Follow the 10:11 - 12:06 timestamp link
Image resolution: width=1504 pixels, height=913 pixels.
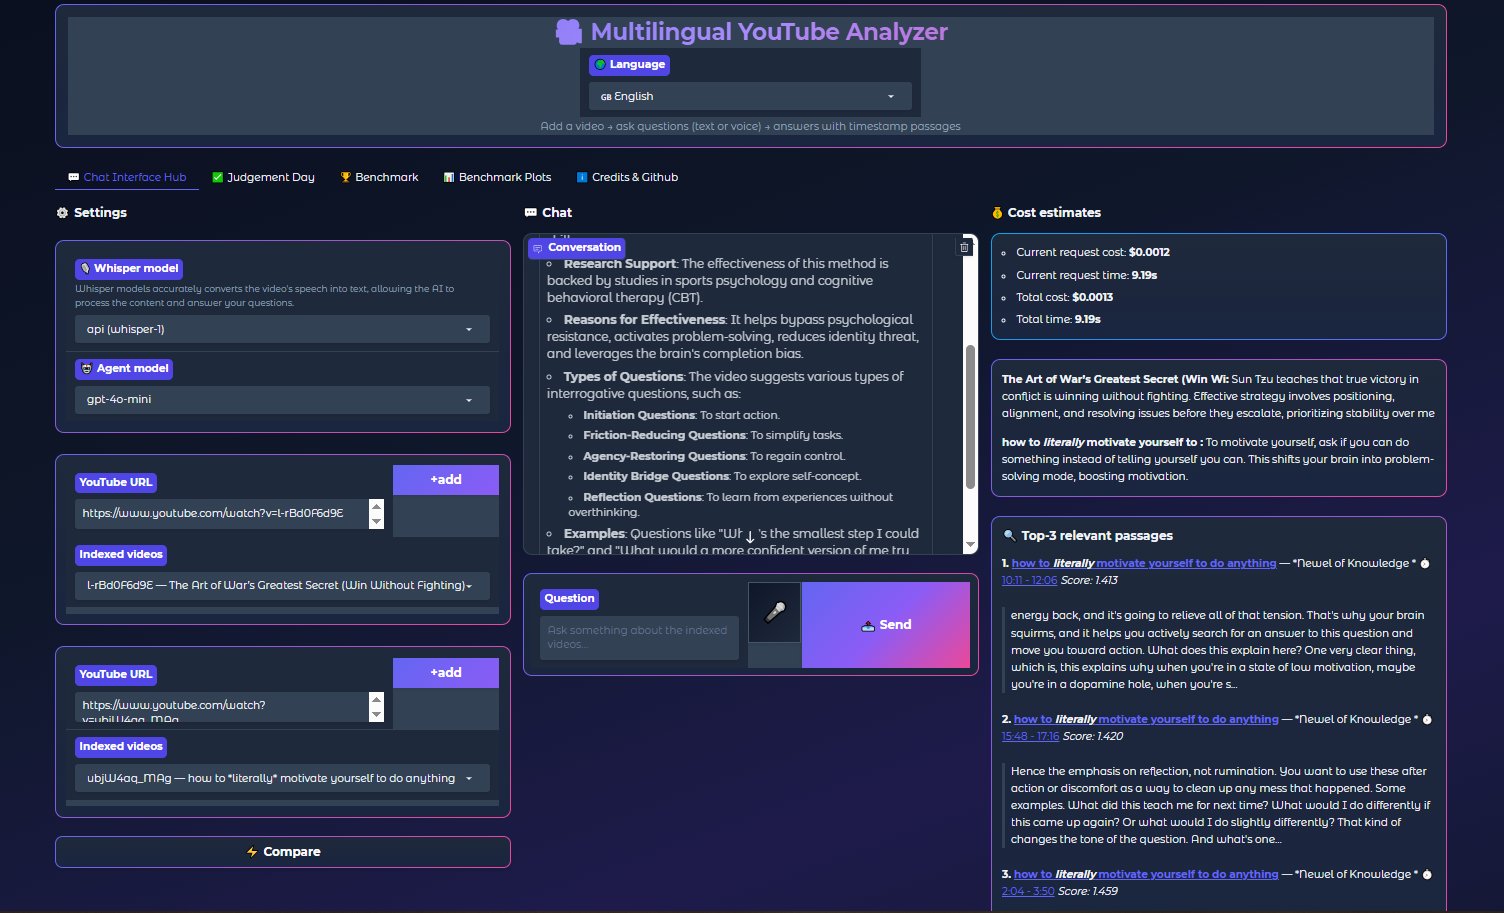(x=1029, y=580)
